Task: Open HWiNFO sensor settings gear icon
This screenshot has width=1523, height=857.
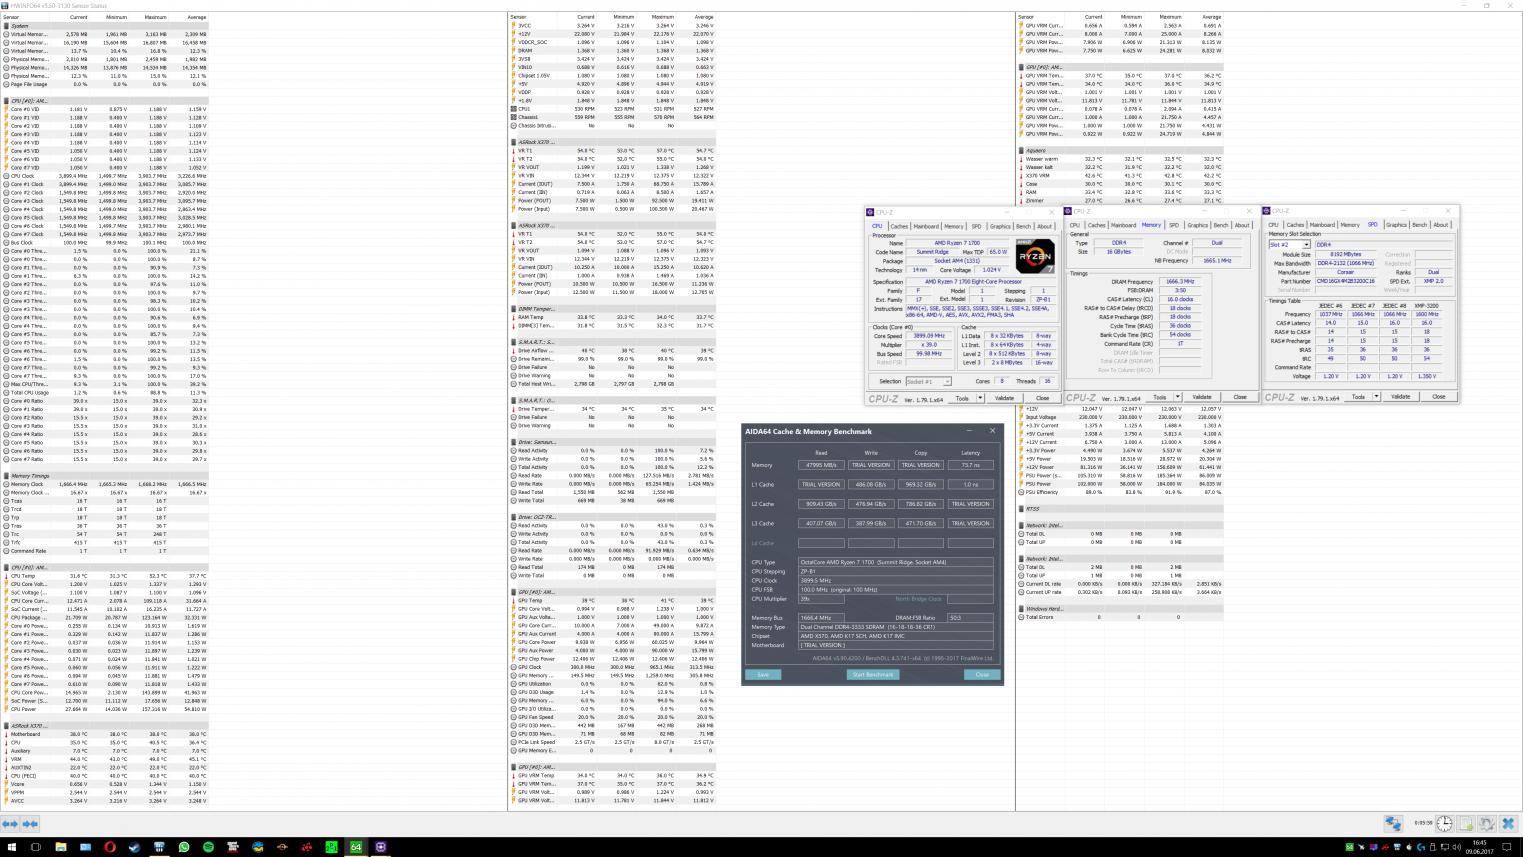Action: point(1487,824)
